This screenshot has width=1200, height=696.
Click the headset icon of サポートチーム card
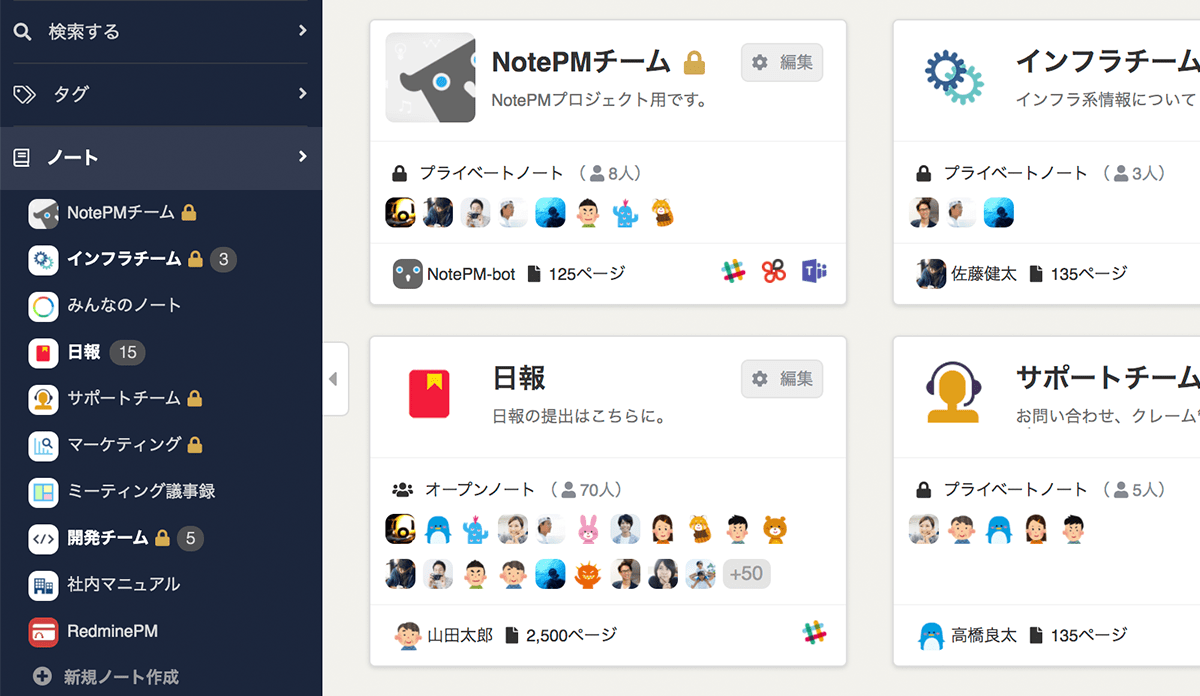point(953,392)
